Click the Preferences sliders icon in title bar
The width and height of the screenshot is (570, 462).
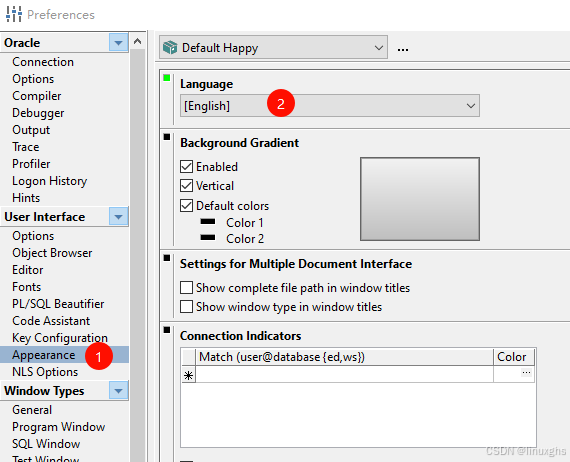[14, 14]
